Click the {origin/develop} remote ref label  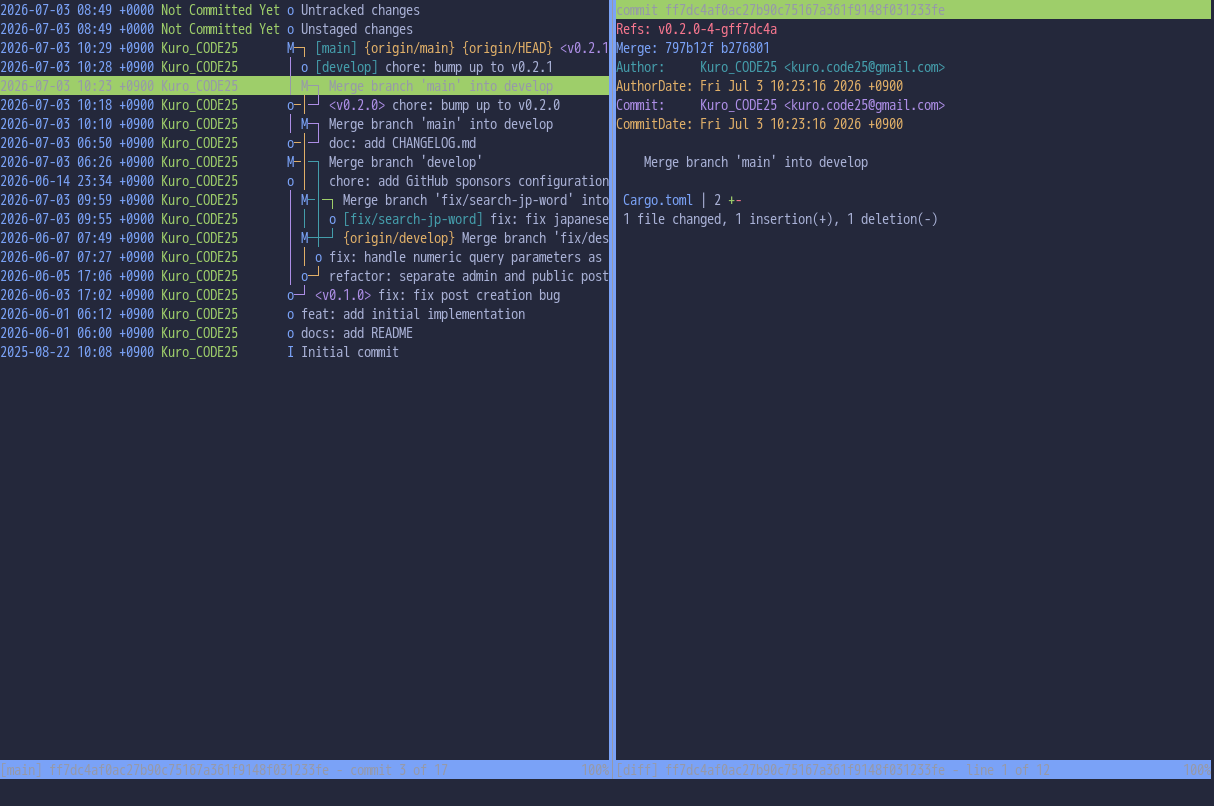(x=399, y=238)
